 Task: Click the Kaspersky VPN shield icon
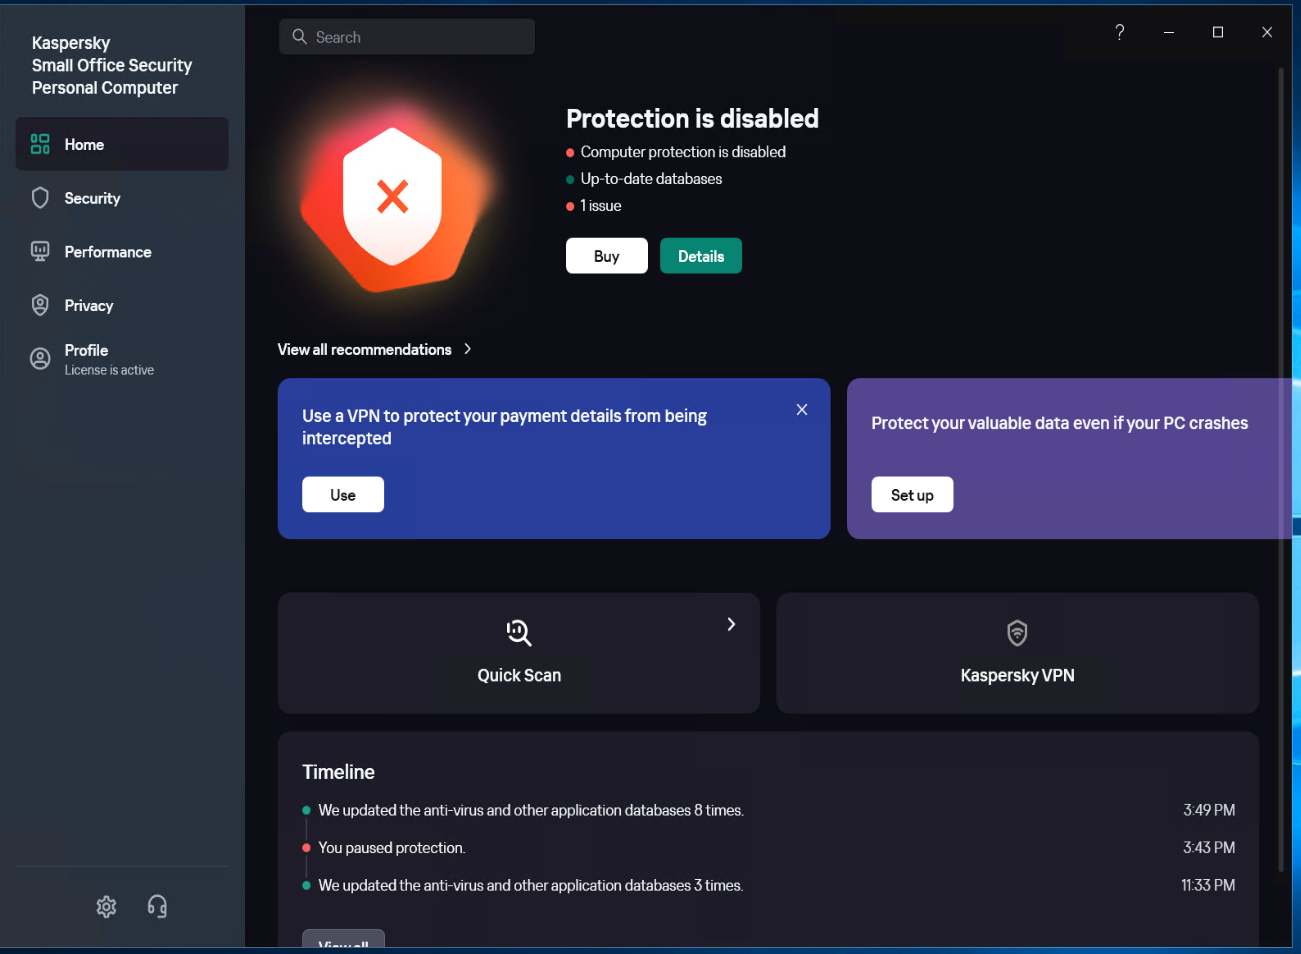1017,633
